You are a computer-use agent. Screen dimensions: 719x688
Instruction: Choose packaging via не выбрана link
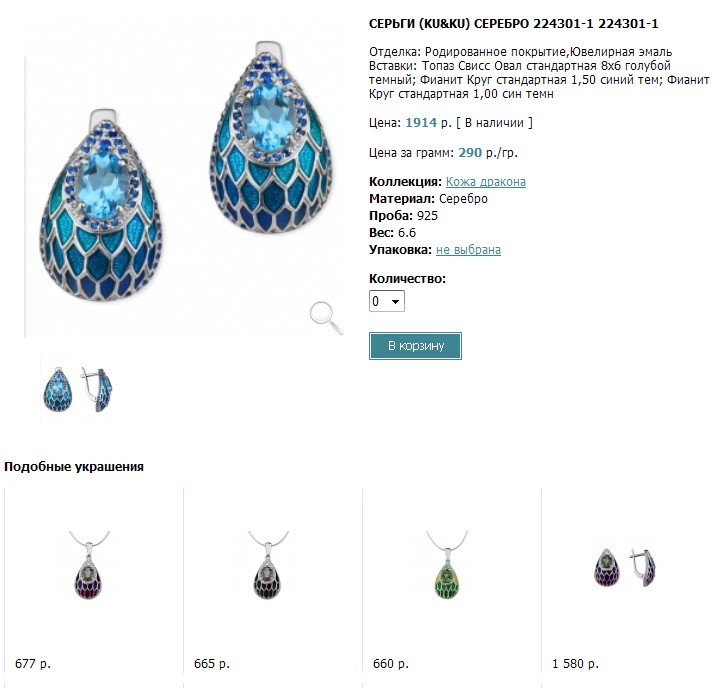pyautogui.click(x=468, y=250)
